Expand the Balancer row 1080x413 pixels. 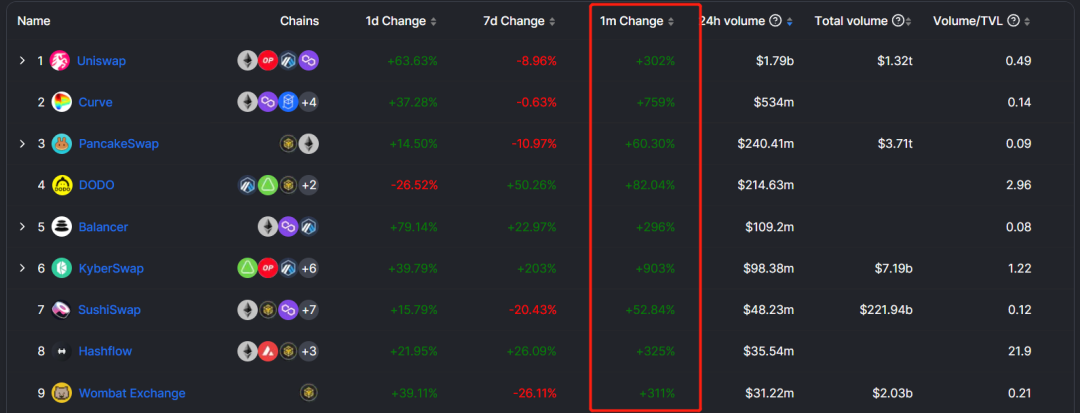[22, 226]
